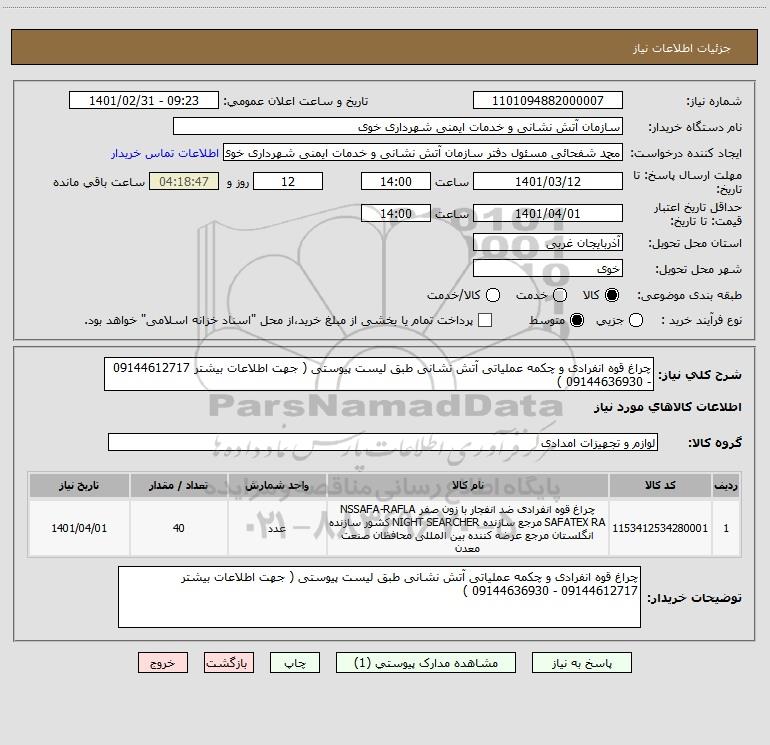Click the NIGHT SEARCHER product name cell
The width and height of the screenshot is (770, 745).
coord(468,528)
